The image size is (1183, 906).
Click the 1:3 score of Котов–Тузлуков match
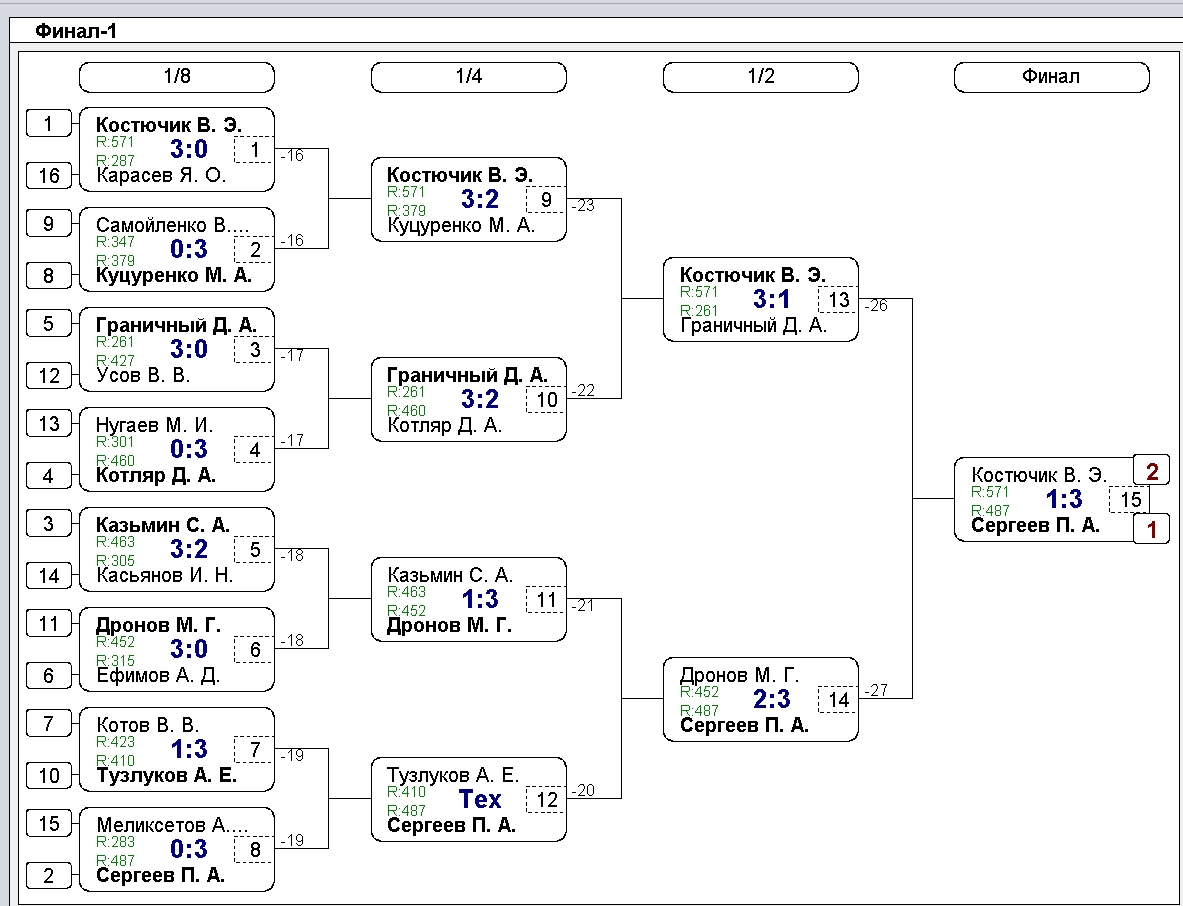point(189,749)
